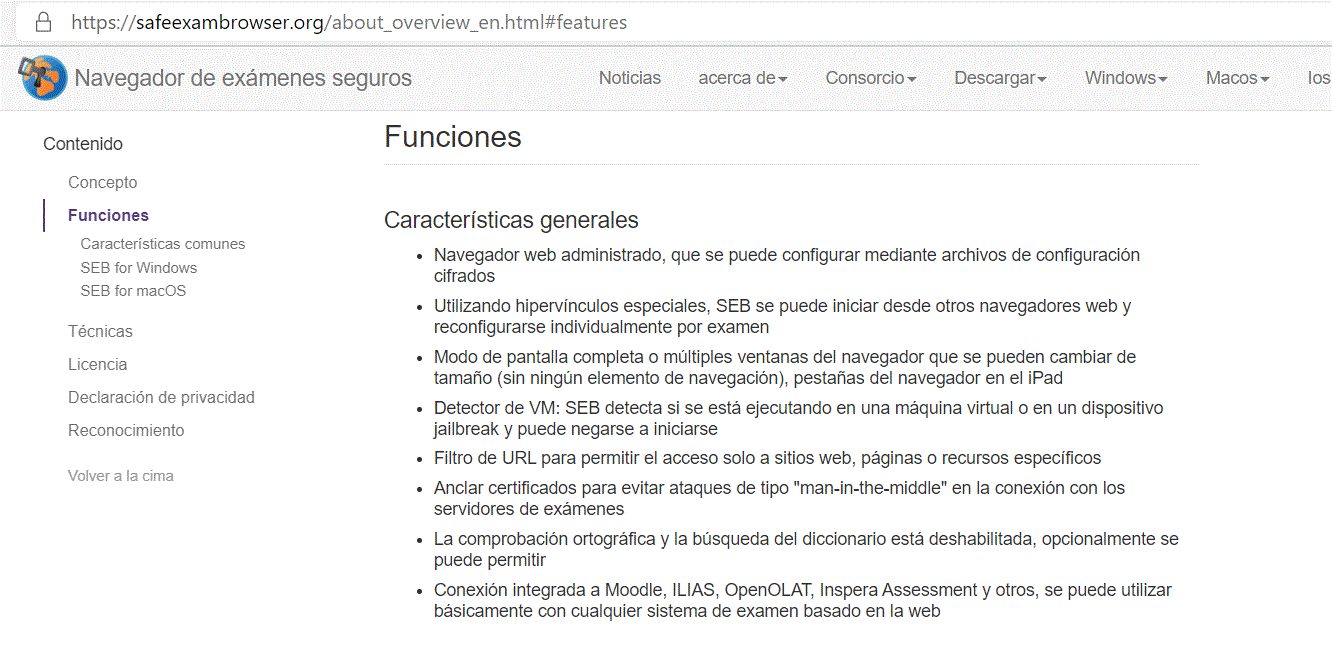The height and width of the screenshot is (649, 1332).
Task: Open the 'Reconocimiento' section
Action: tap(126, 430)
